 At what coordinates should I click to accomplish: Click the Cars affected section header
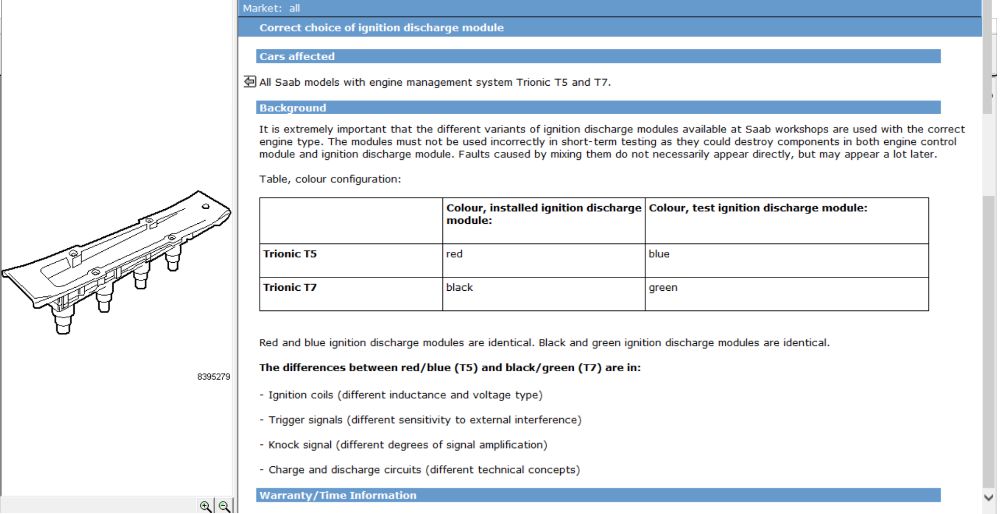(x=598, y=56)
